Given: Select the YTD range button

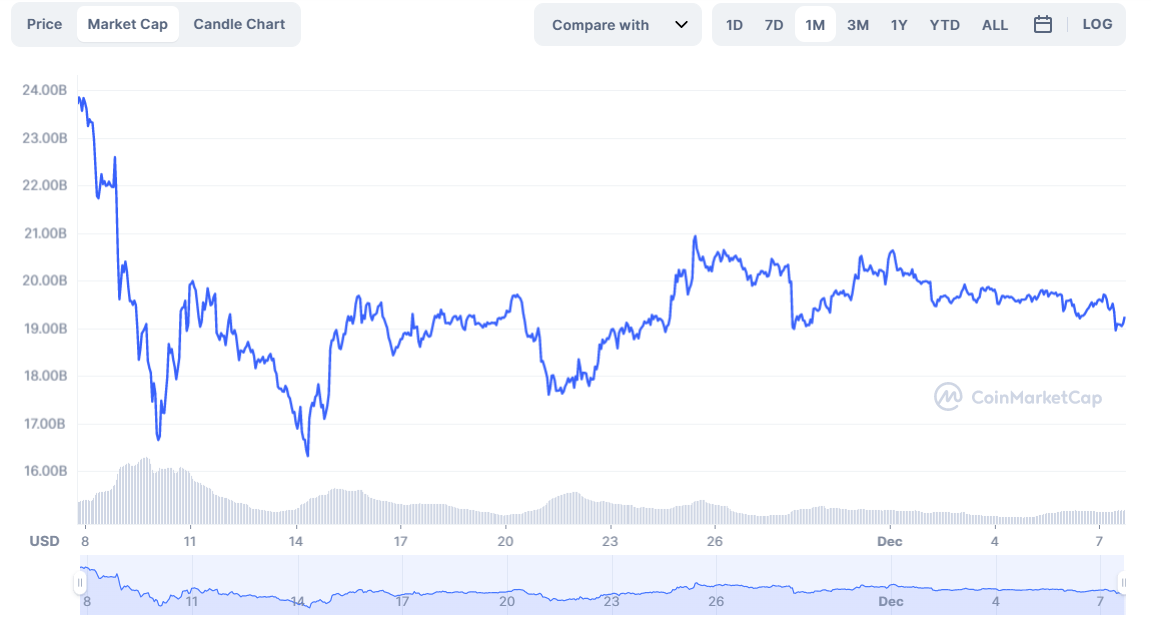Looking at the screenshot, I should pos(944,25).
